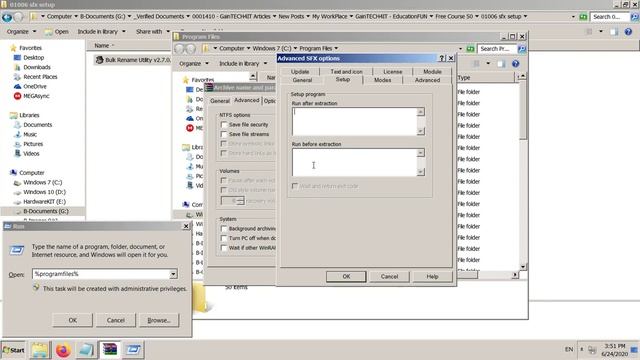640x360 pixels.
Task: Click Type column header in Program Files
Action: [486, 77]
